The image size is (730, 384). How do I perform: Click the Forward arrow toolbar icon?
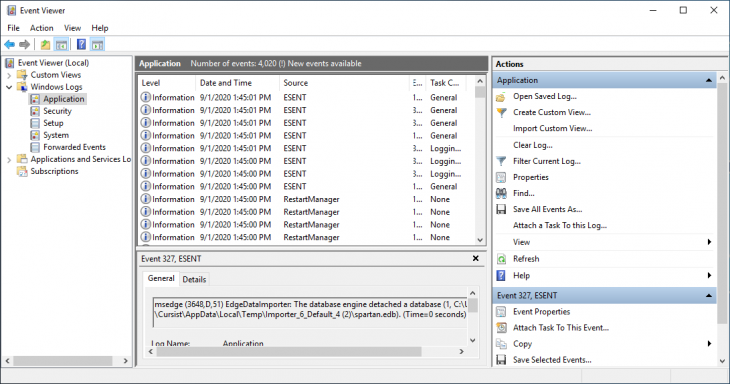[24, 45]
